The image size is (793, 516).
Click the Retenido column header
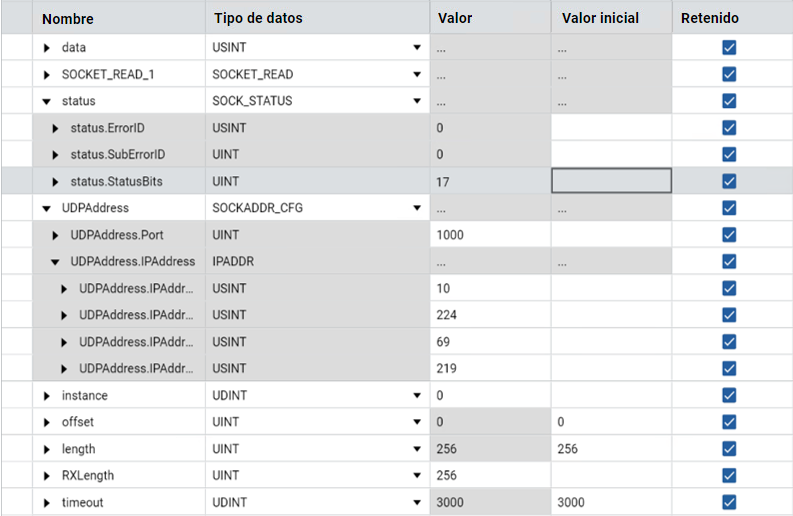(710, 18)
